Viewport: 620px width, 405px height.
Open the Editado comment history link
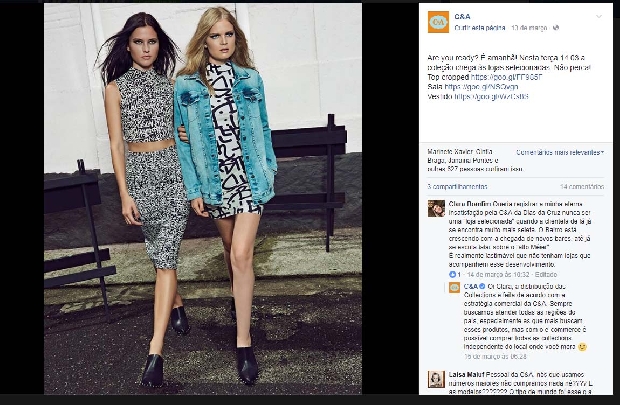point(546,274)
